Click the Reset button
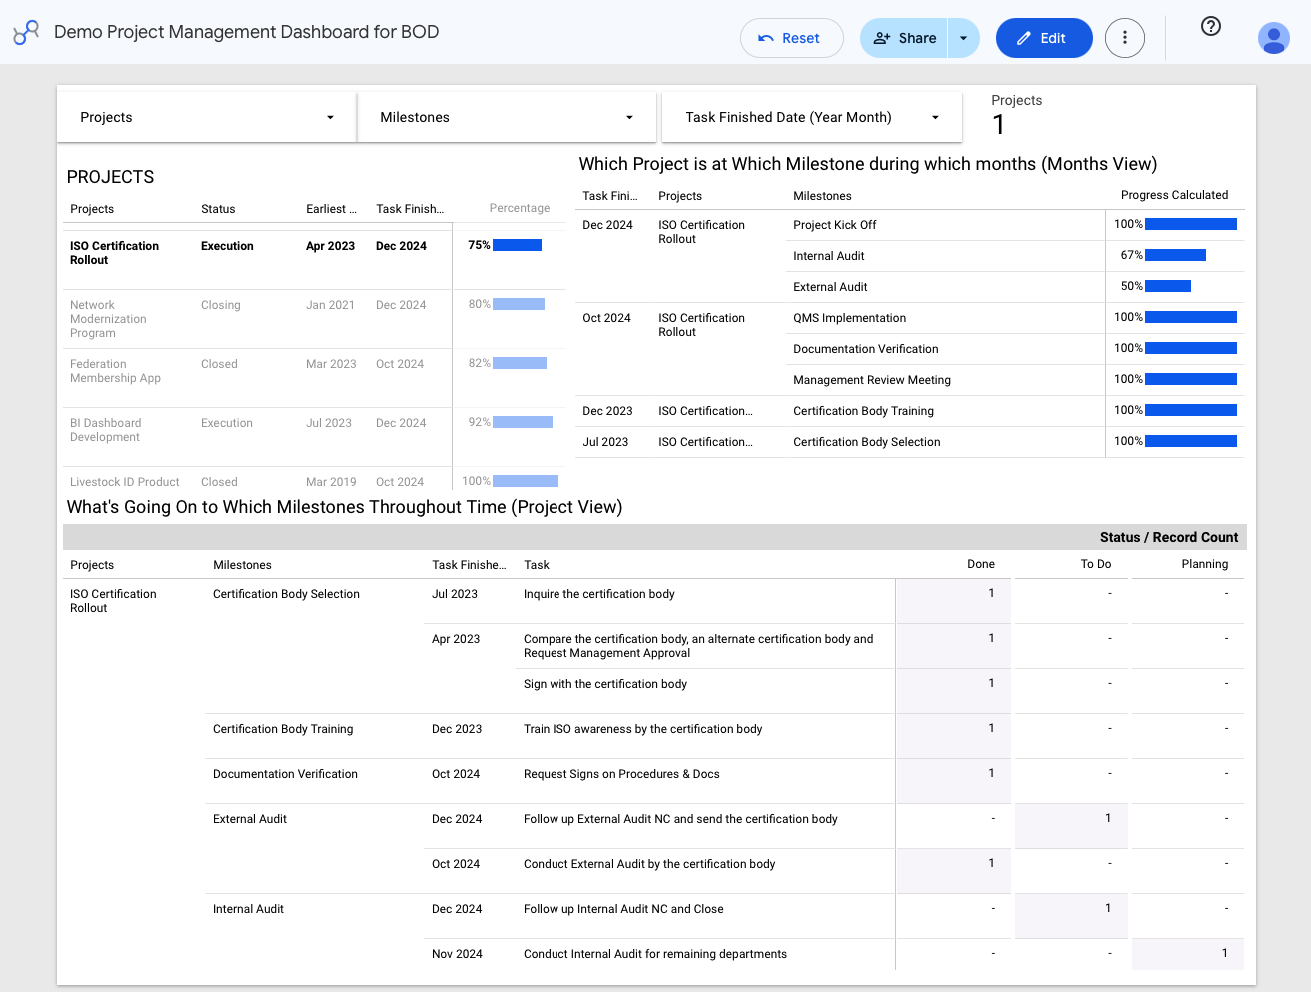Viewport: 1311px width, 992px height. point(791,38)
